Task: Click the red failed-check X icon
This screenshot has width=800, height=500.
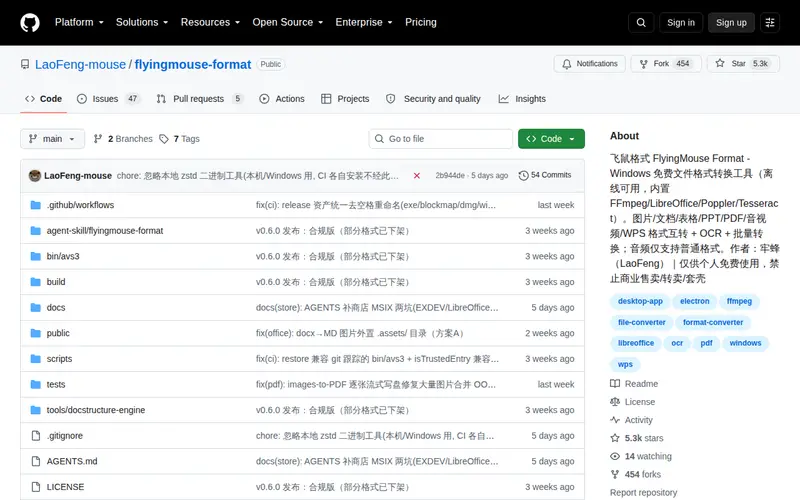Action: (417, 176)
